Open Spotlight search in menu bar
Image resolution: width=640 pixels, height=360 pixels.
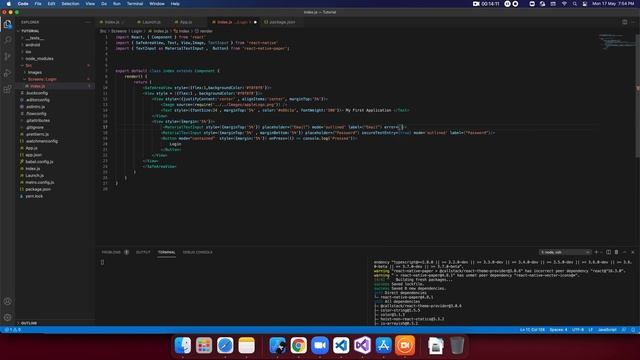(575, 4)
